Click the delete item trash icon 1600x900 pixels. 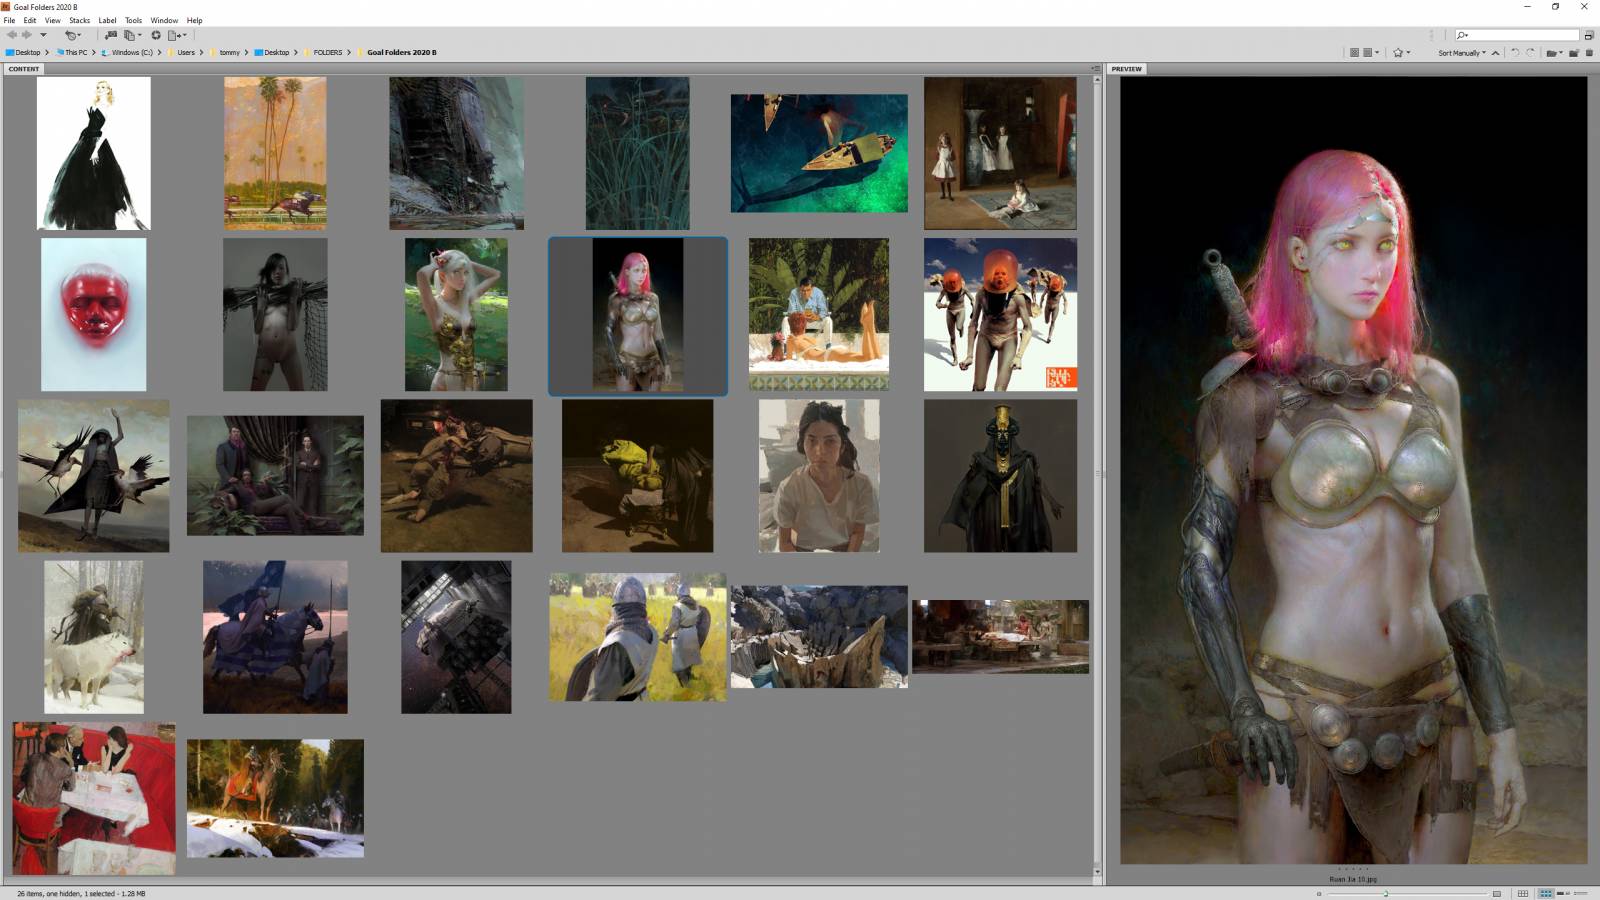coord(1589,52)
